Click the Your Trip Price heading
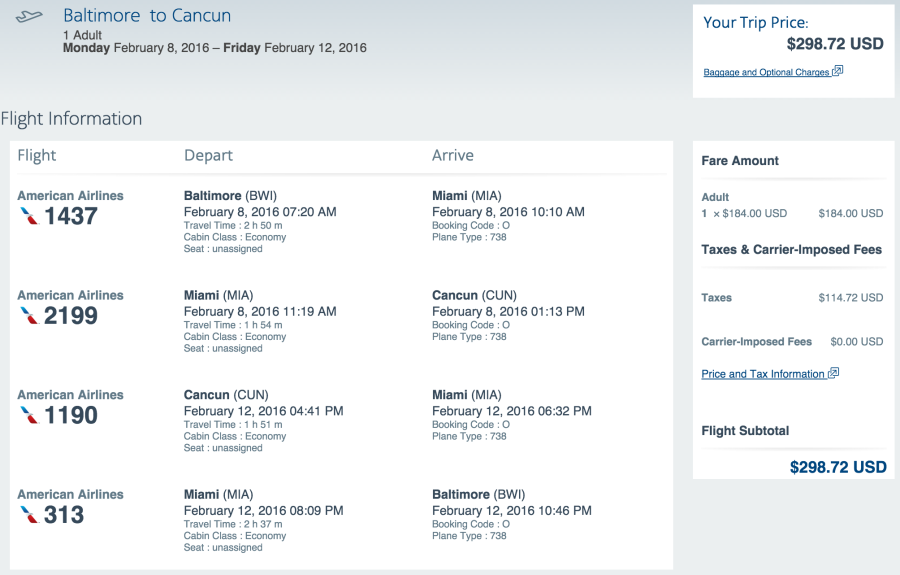This screenshot has width=900, height=575. tap(756, 22)
